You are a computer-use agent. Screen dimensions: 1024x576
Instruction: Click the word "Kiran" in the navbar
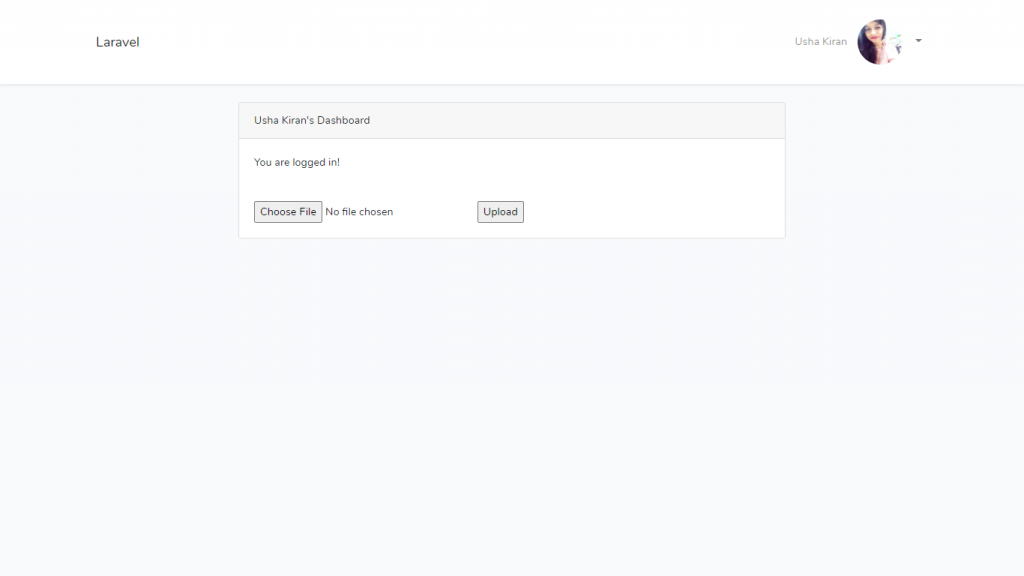tap(833, 42)
